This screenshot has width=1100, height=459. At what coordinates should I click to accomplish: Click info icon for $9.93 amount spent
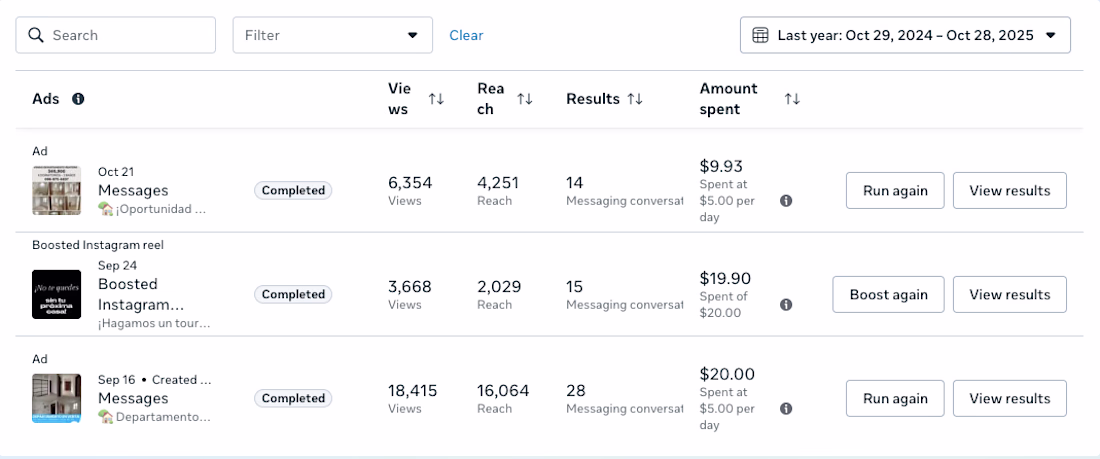tap(786, 201)
